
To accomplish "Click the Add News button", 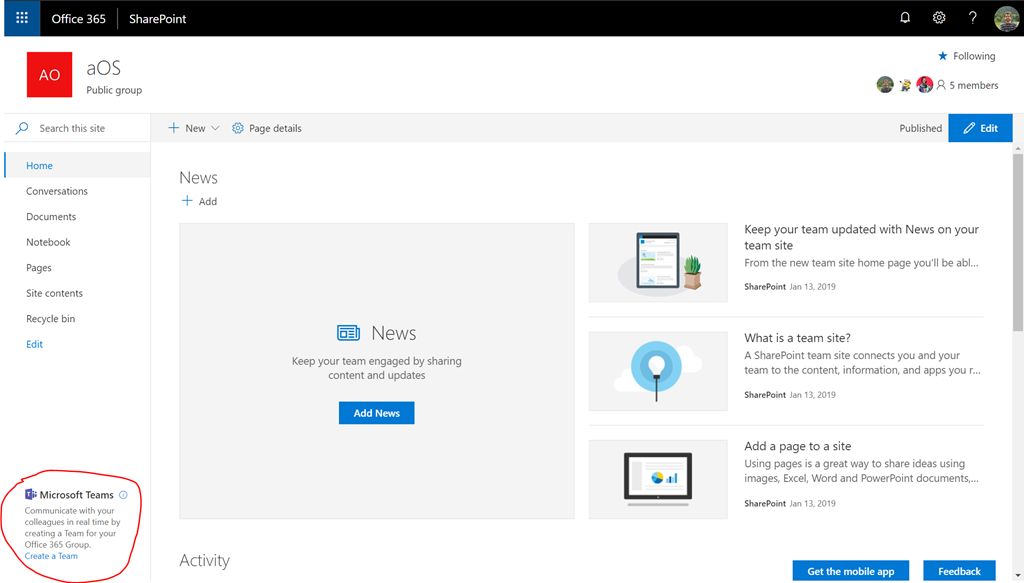I will (376, 413).
